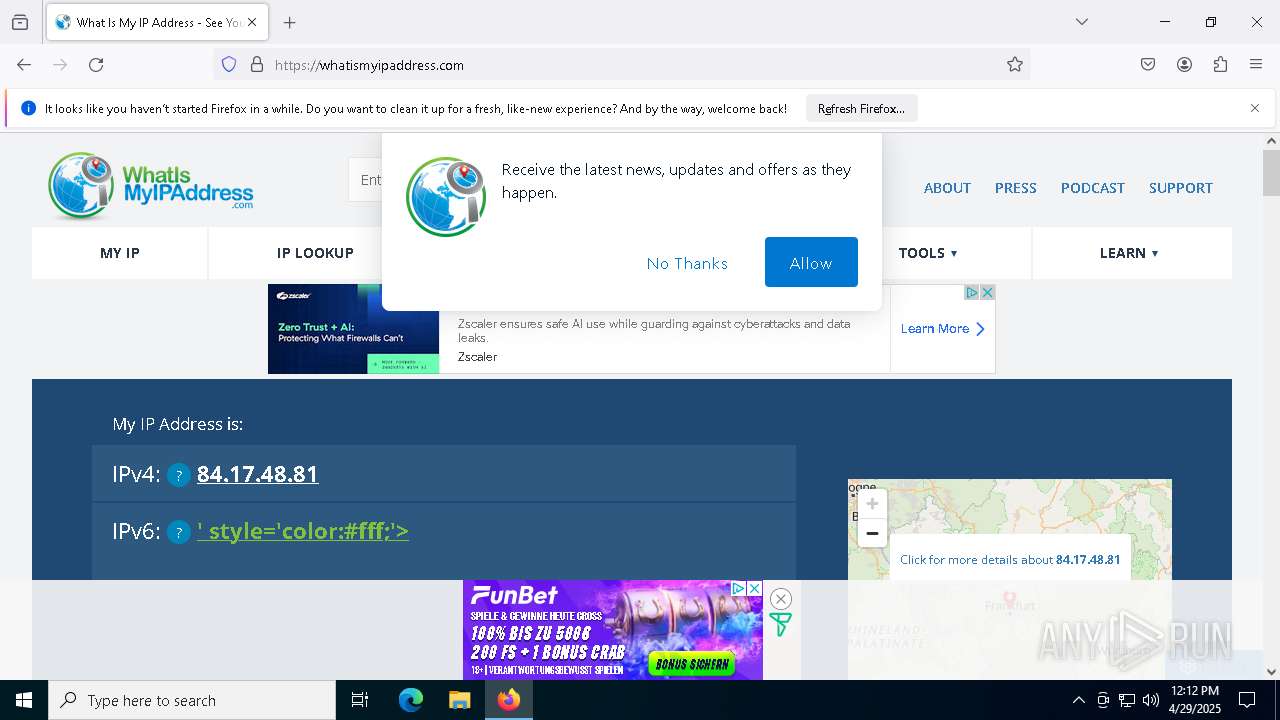Launch Microsoft Edge from the taskbar
1280x720 pixels.
point(411,700)
